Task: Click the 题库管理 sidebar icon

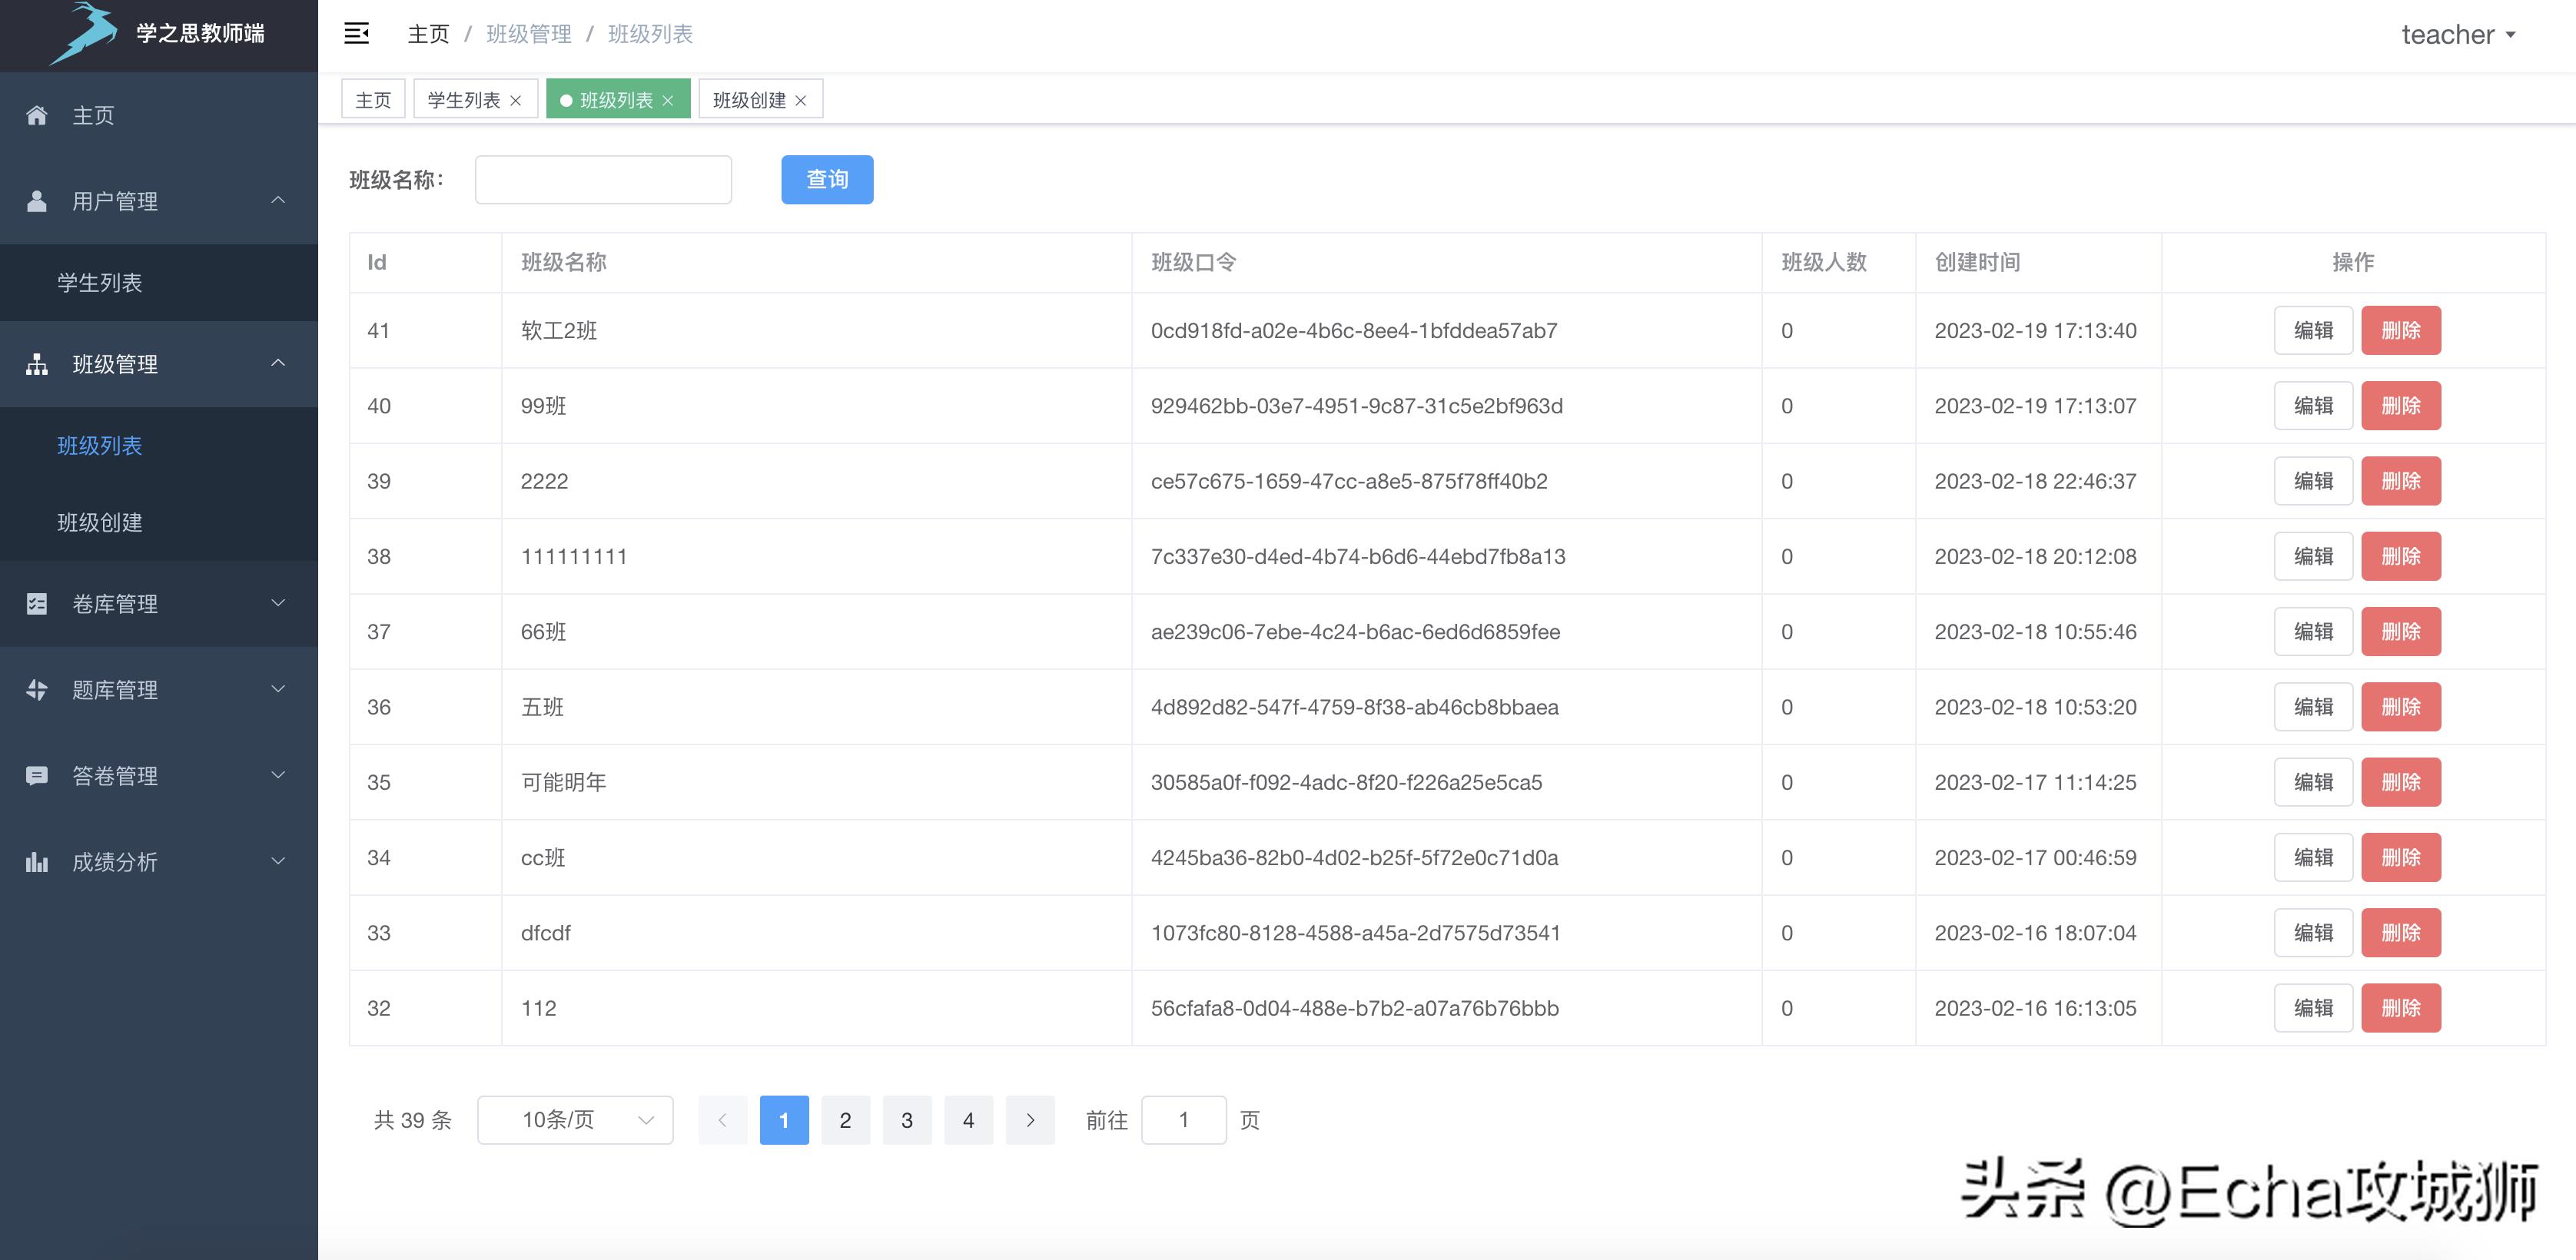Action: [37, 690]
